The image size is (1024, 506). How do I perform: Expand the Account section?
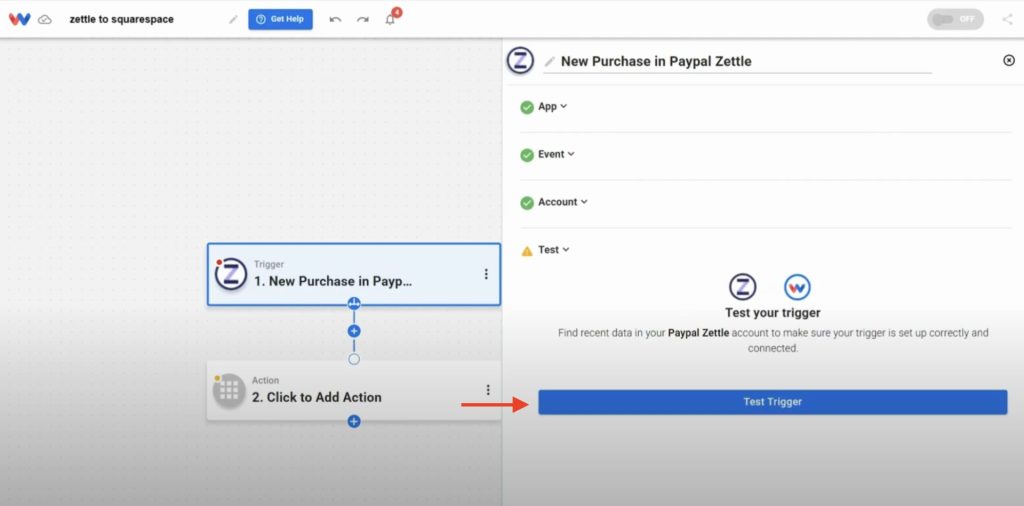click(x=562, y=202)
